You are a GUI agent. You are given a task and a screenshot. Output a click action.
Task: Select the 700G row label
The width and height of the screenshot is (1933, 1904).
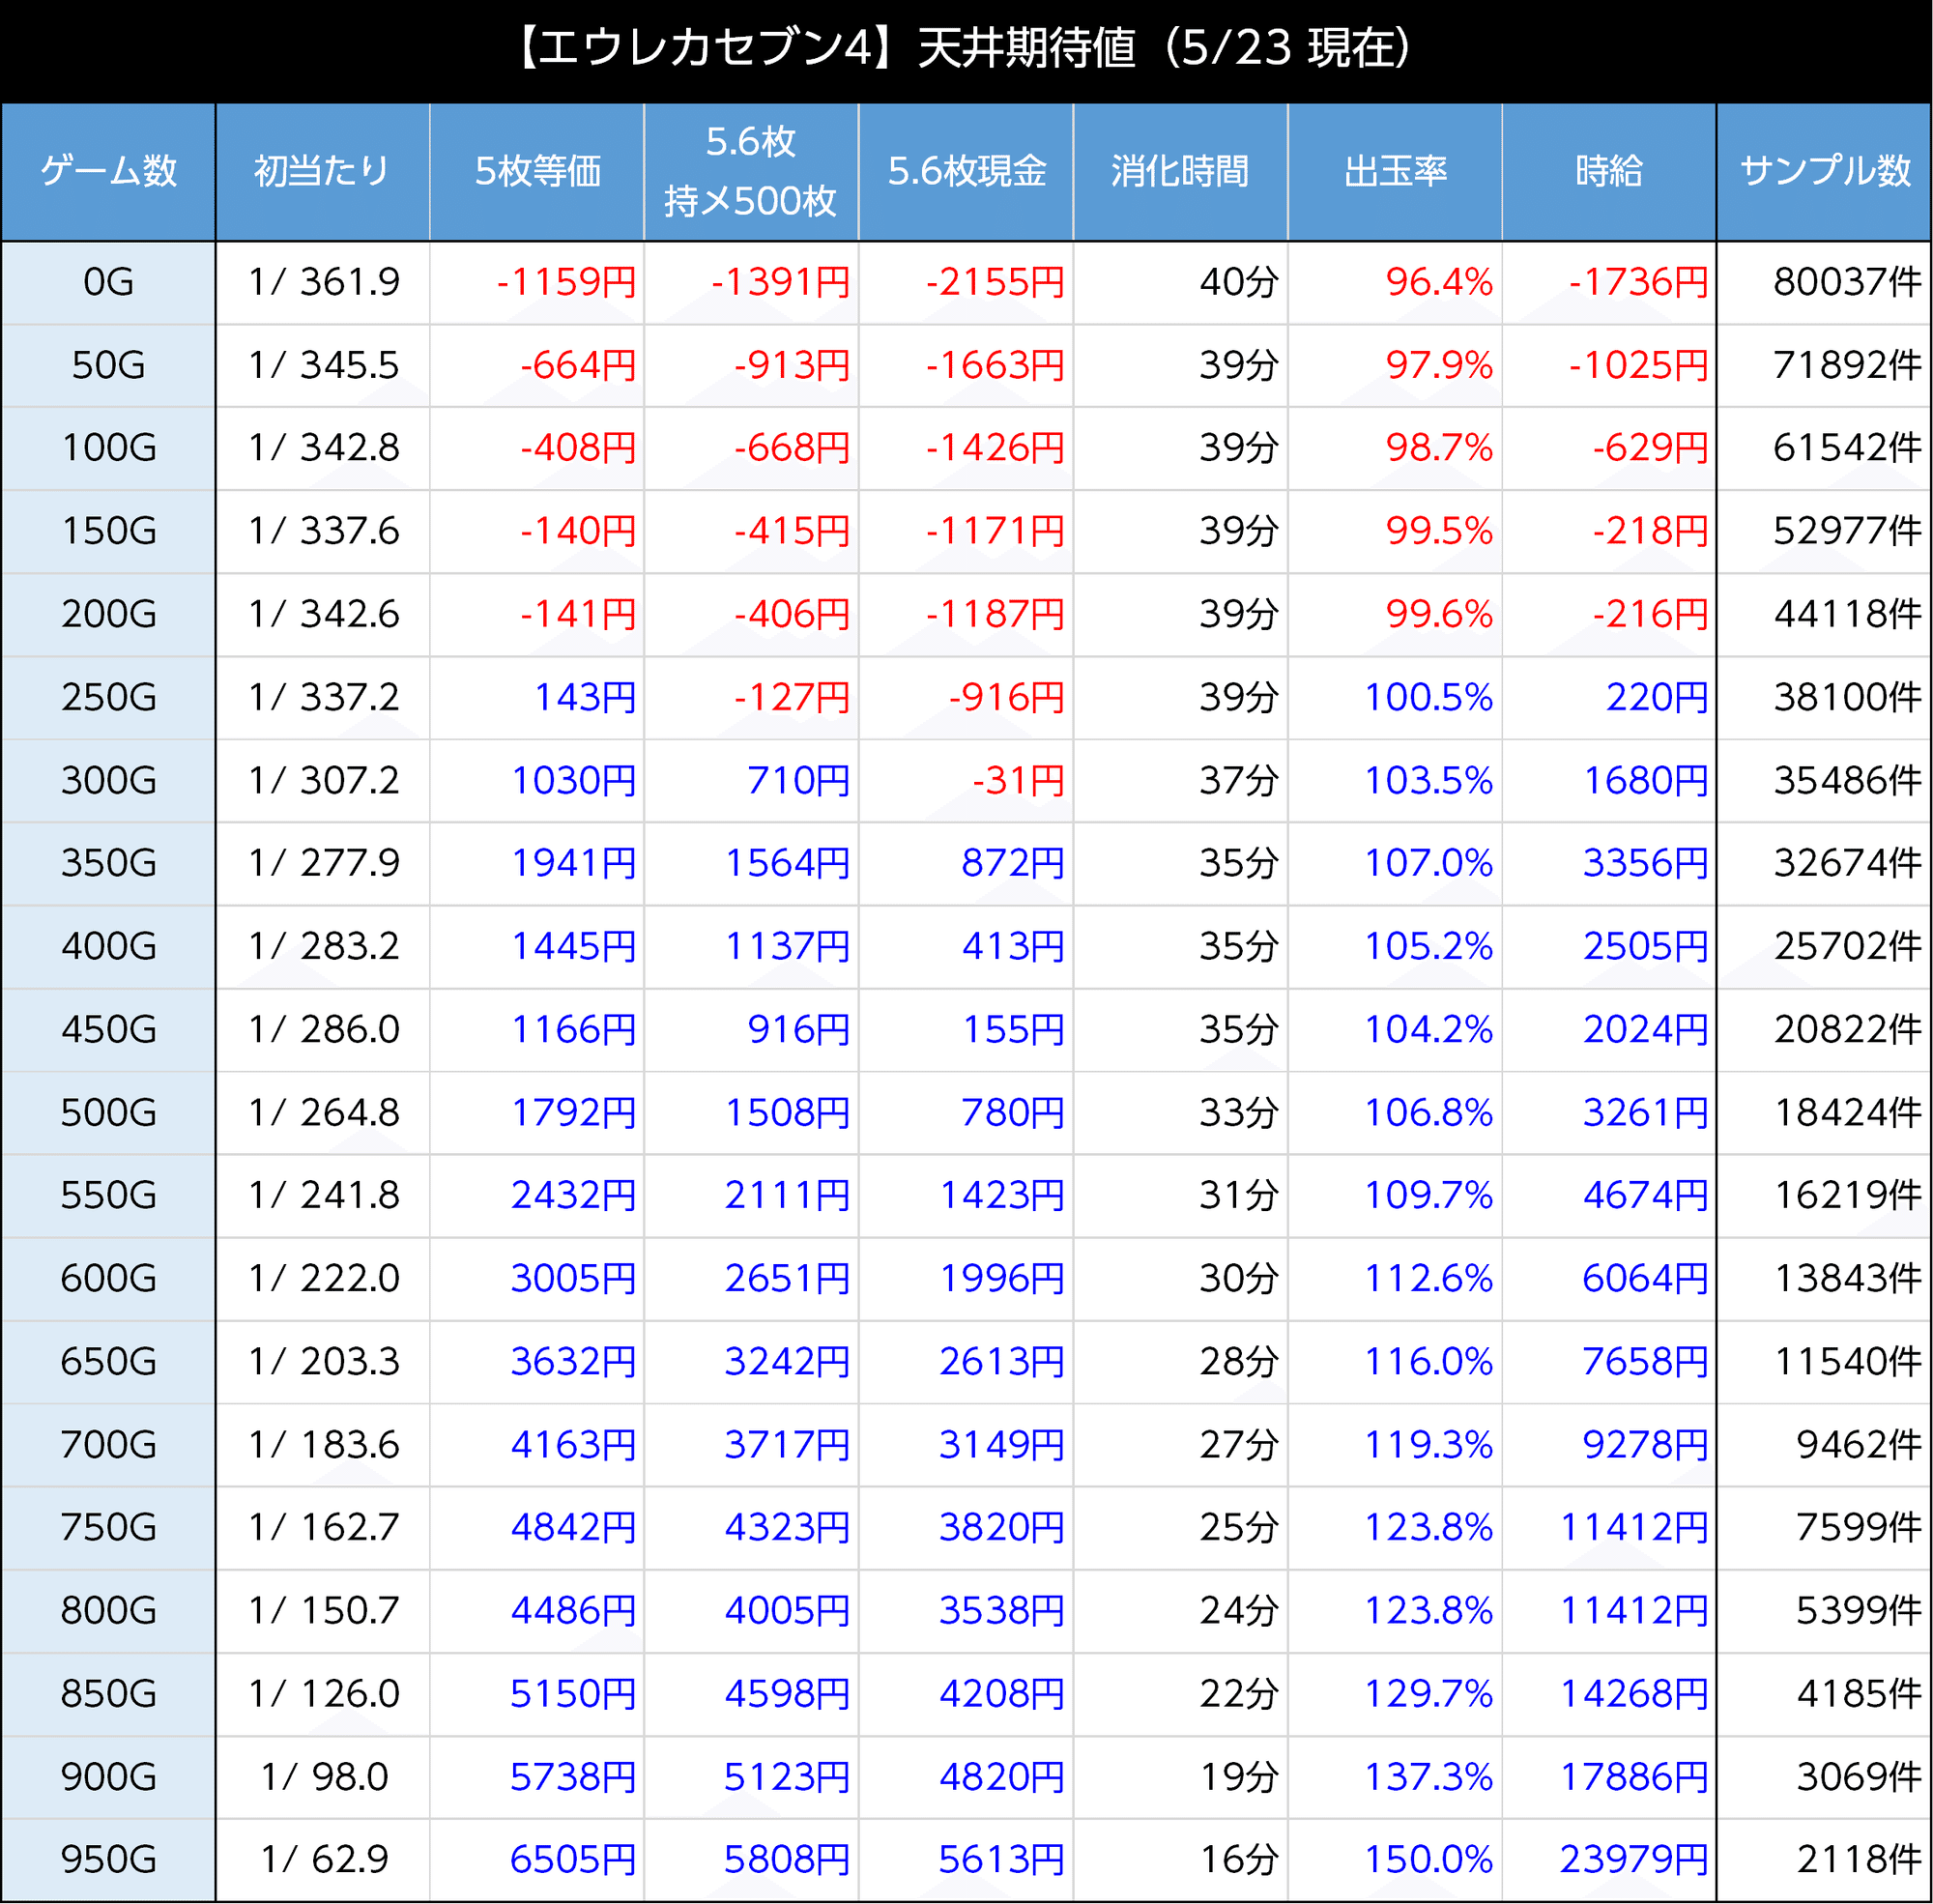click(x=108, y=1444)
